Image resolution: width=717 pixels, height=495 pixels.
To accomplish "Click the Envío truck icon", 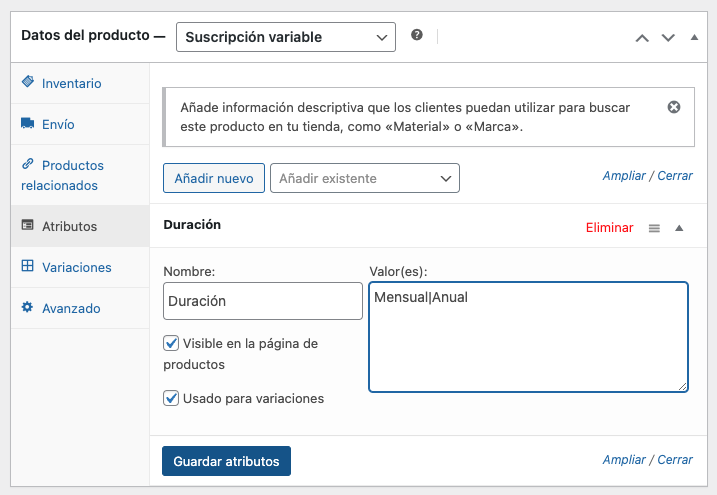I will 27,123.
